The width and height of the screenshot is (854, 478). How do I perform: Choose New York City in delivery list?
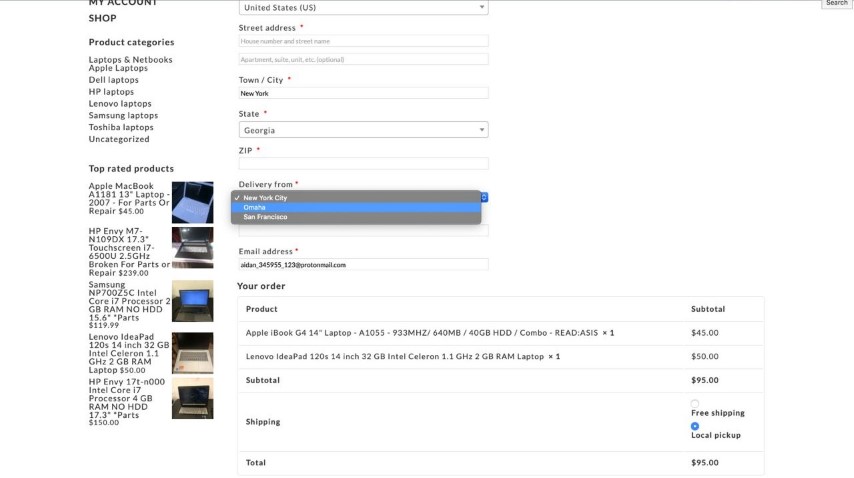point(356,198)
